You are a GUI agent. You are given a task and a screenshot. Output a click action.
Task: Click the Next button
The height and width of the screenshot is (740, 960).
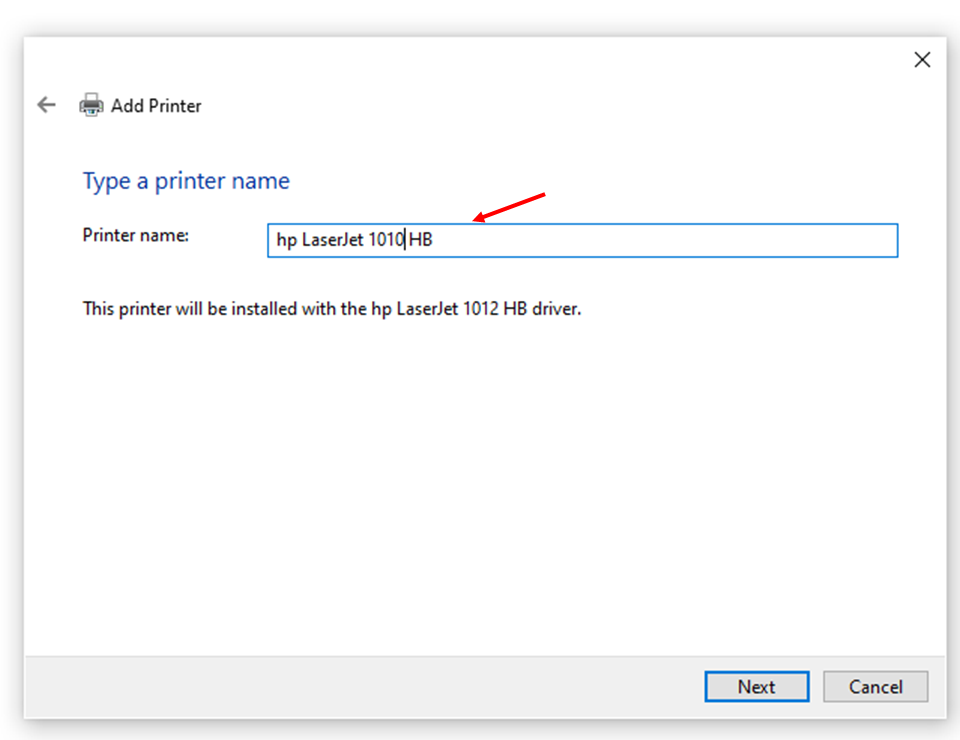tap(757, 687)
